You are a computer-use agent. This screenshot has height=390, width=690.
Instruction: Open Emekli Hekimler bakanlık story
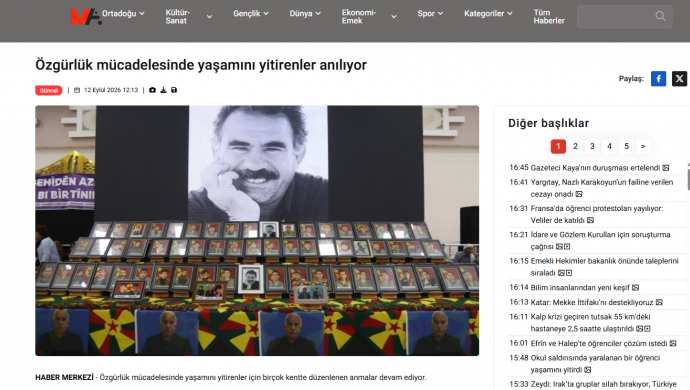pos(604,267)
